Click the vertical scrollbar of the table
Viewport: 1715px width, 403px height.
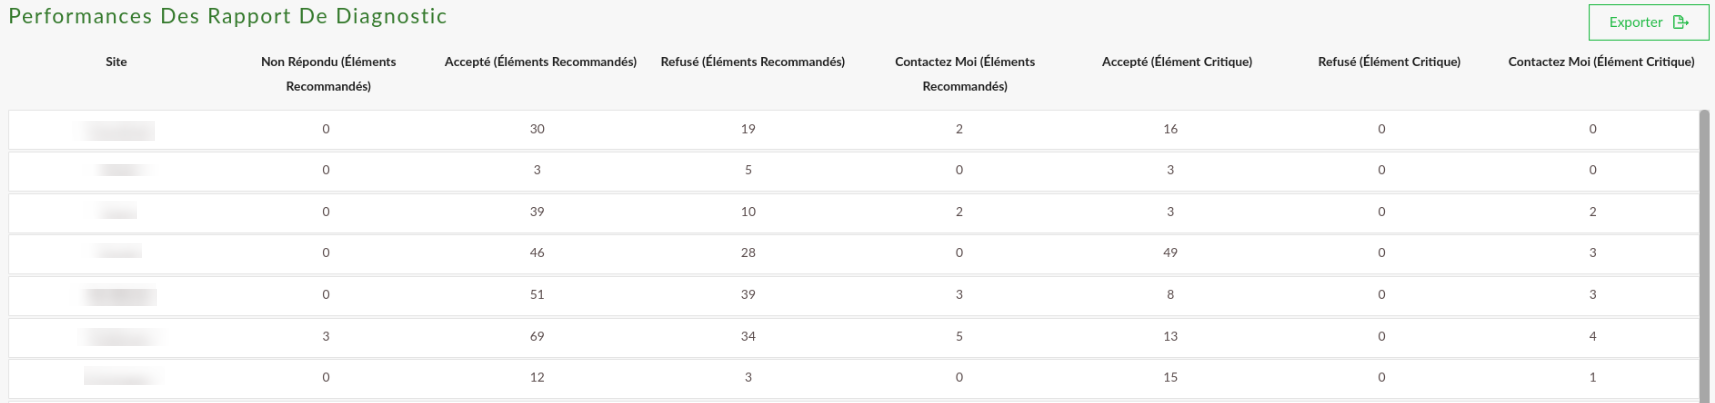coord(1704,255)
